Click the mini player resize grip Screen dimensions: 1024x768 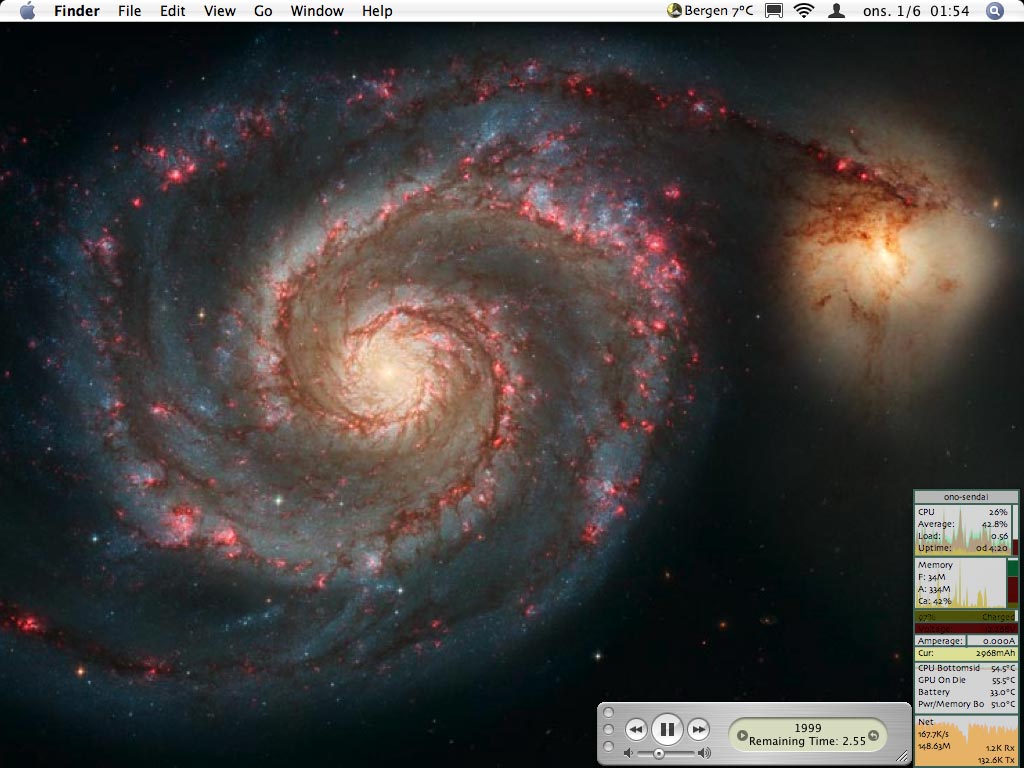point(903,756)
